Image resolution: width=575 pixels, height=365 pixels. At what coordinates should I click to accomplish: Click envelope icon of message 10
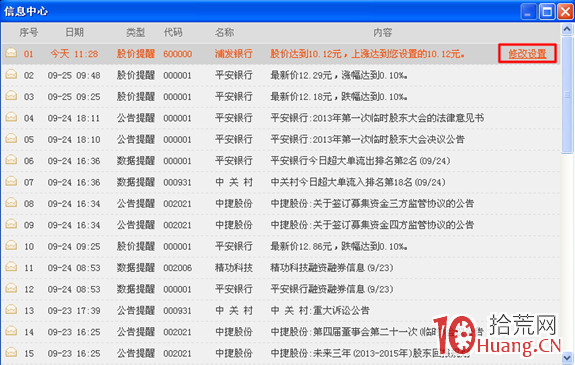(x=11, y=245)
